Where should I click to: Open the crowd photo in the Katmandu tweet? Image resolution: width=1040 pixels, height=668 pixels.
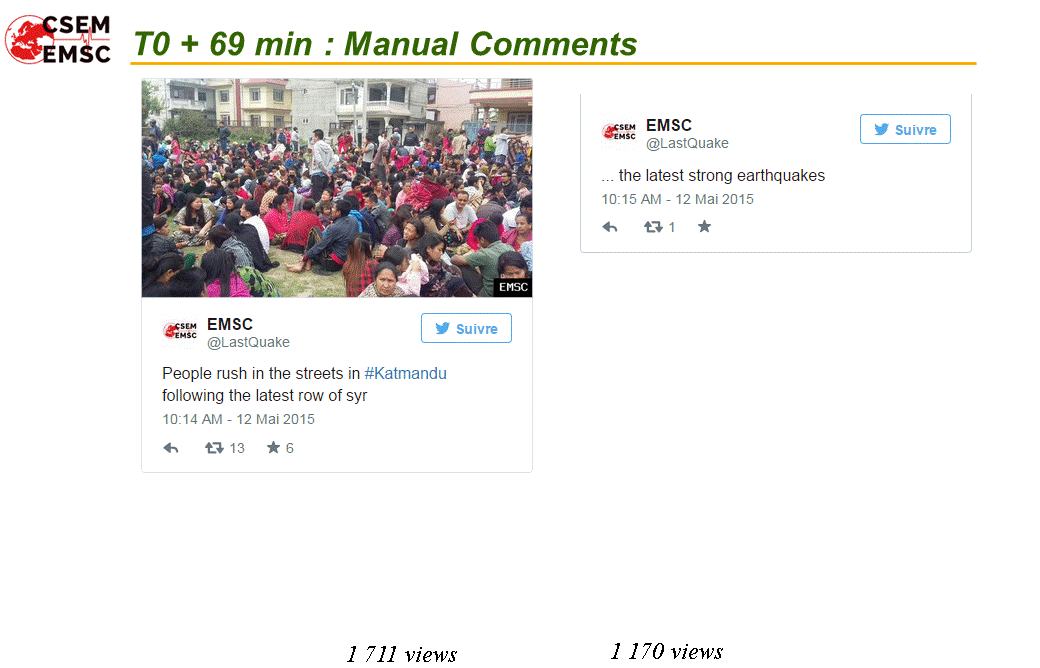(337, 188)
